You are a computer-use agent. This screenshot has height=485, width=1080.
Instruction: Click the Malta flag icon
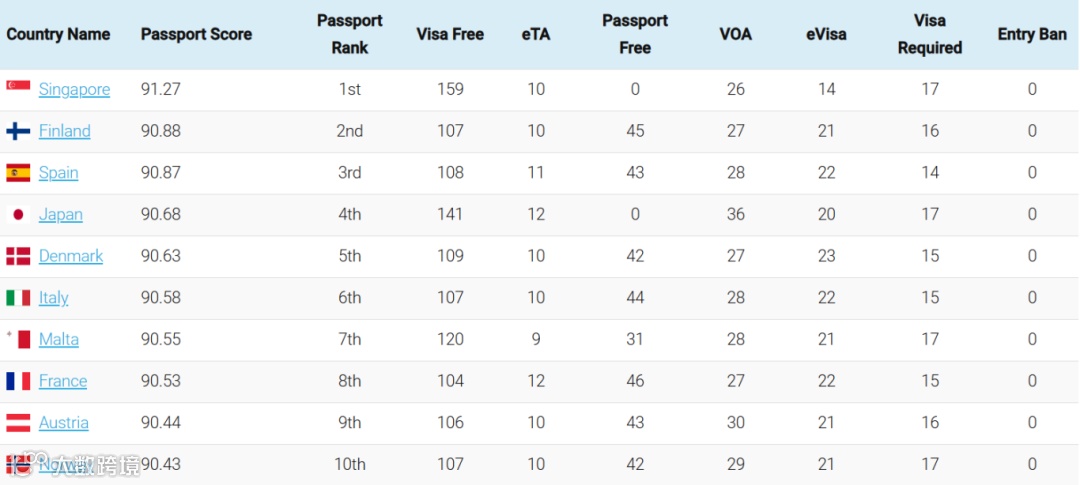tap(18, 339)
